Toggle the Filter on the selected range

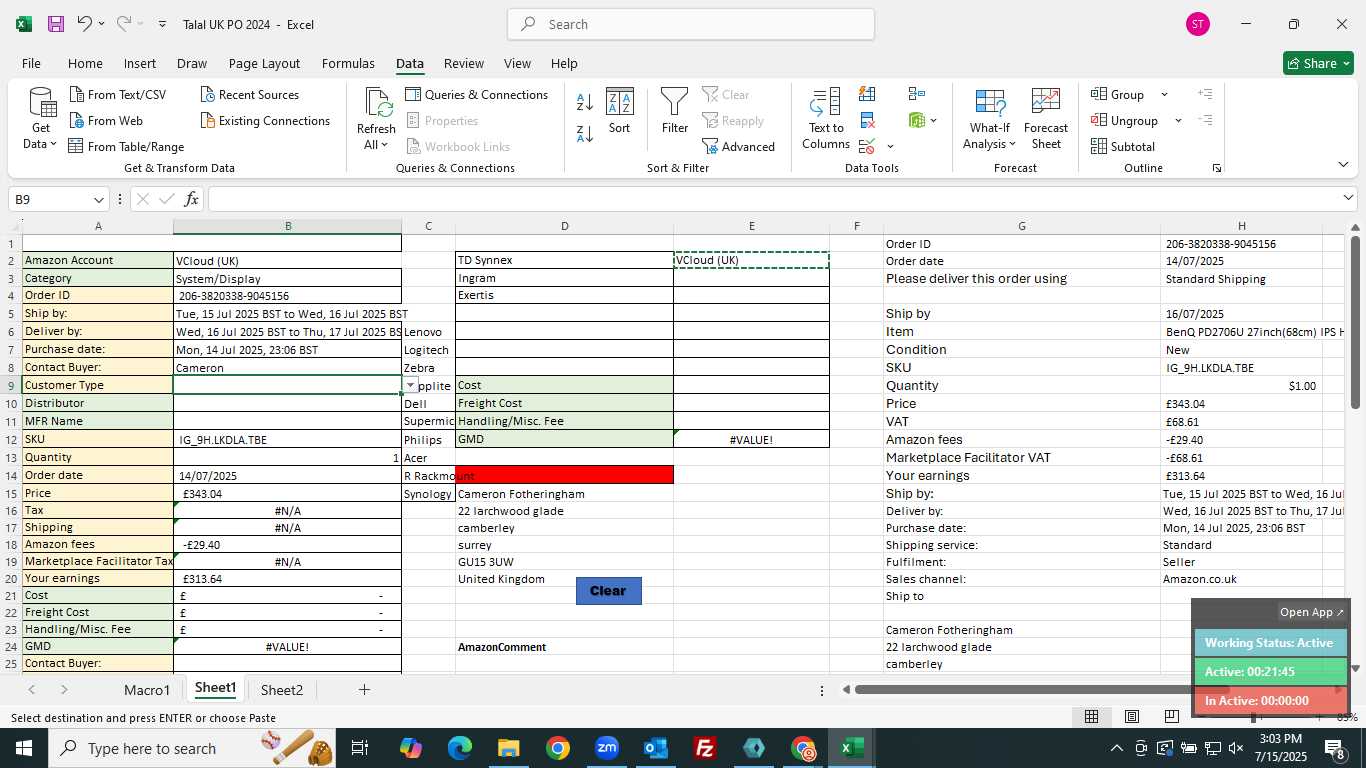[x=675, y=110]
